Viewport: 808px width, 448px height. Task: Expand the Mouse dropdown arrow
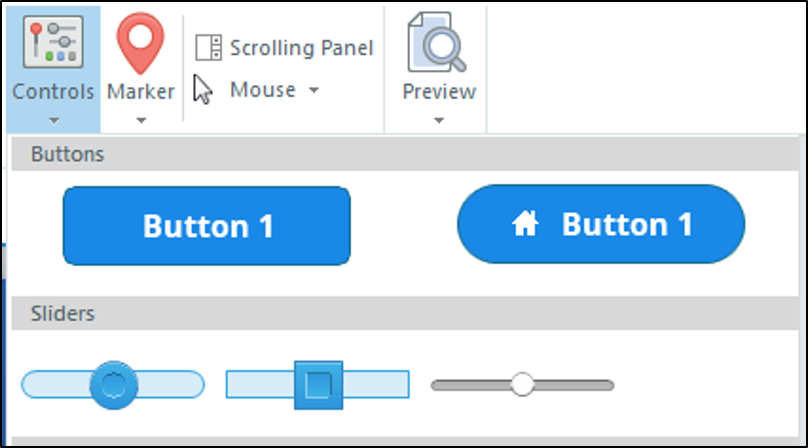pos(314,91)
